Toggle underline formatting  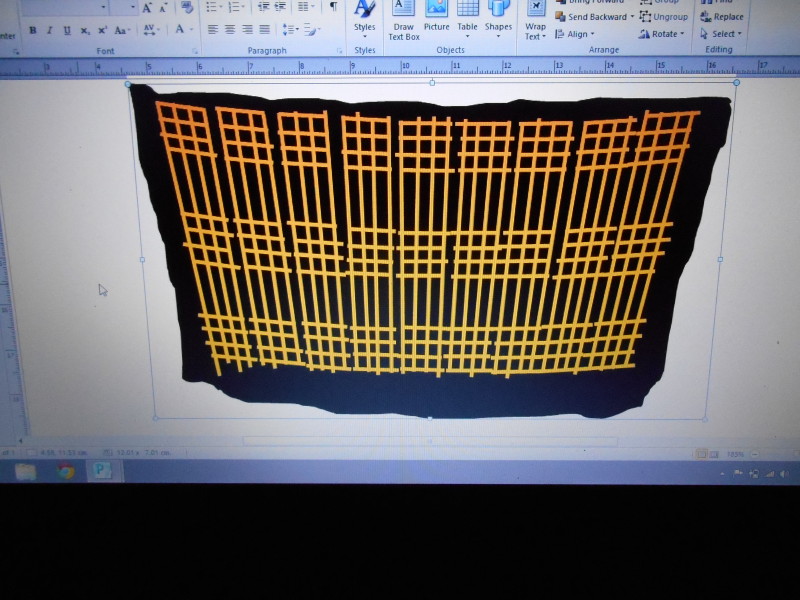[x=67, y=30]
